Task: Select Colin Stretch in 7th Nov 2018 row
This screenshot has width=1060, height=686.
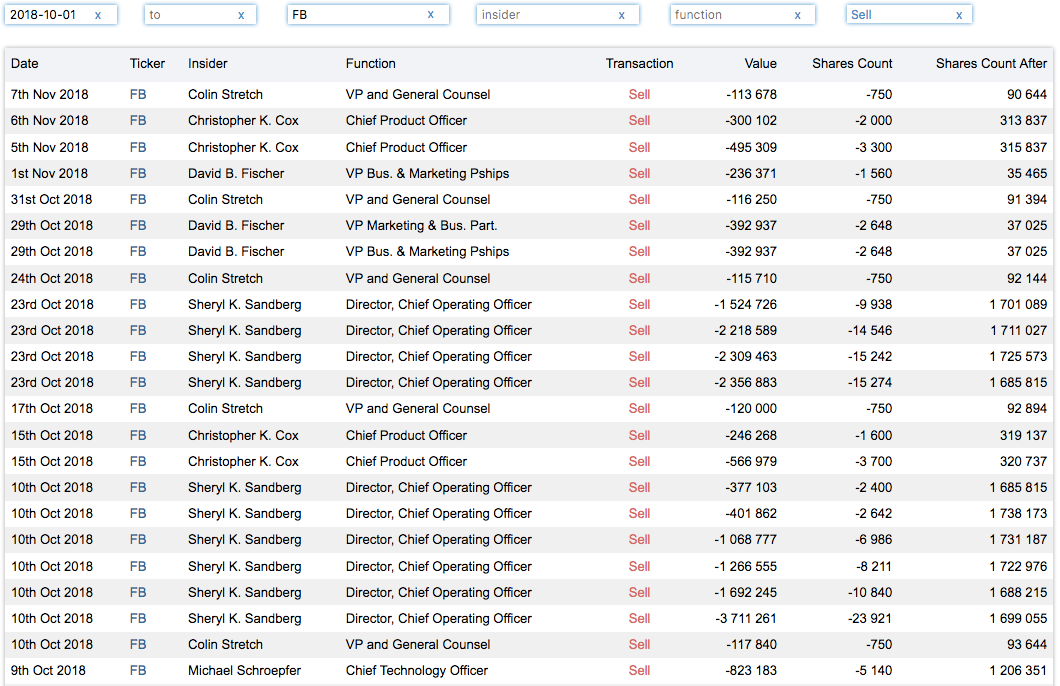Action: (225, 95)
